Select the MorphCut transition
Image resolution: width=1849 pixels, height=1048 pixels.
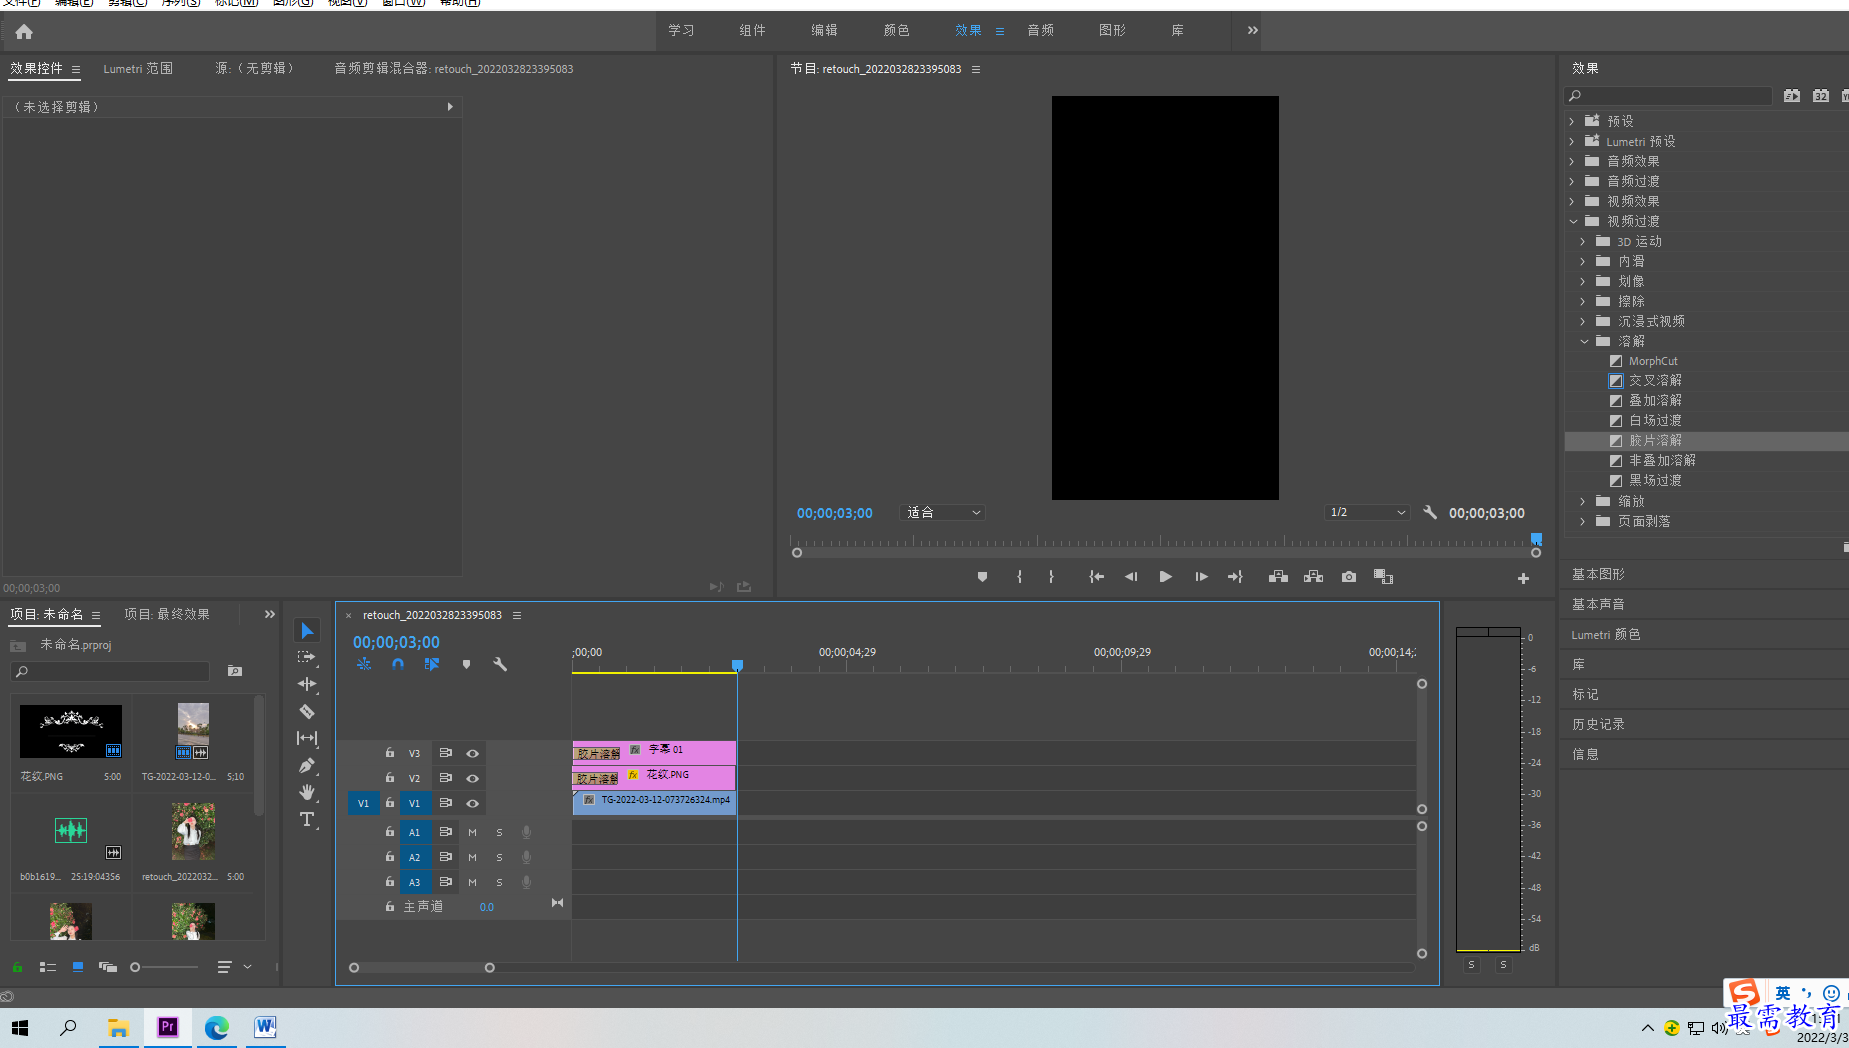click(1653, 361)
